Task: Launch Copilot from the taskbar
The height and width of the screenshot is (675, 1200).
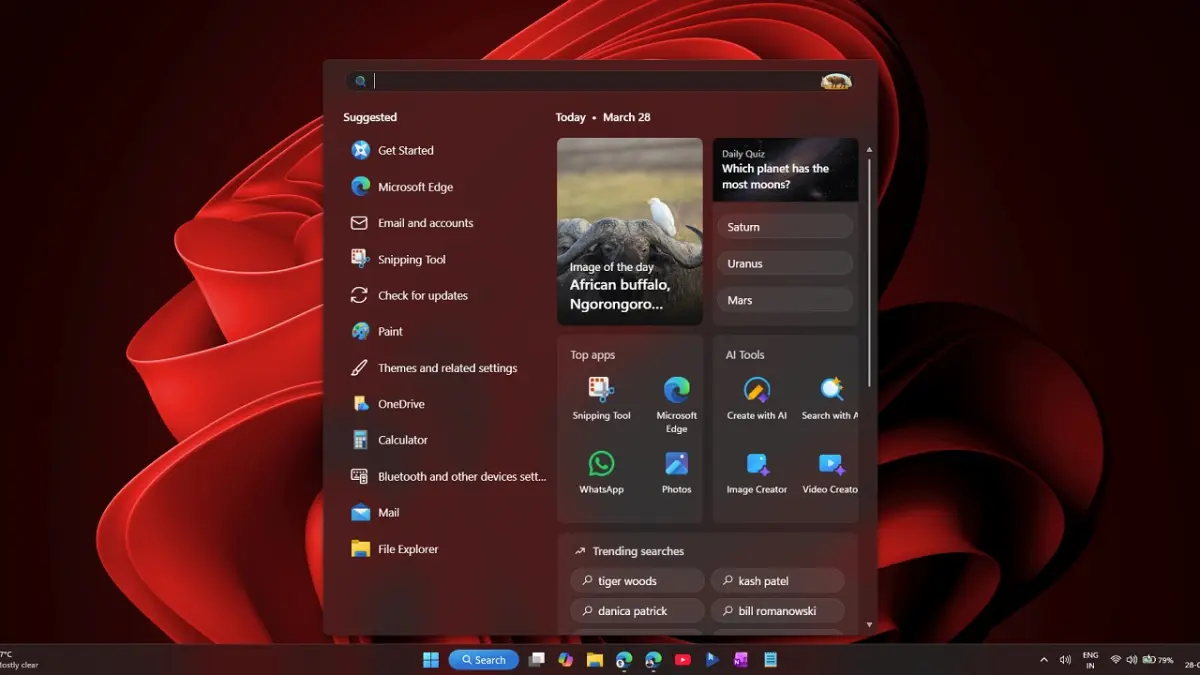Action: (x=565, y=659)
